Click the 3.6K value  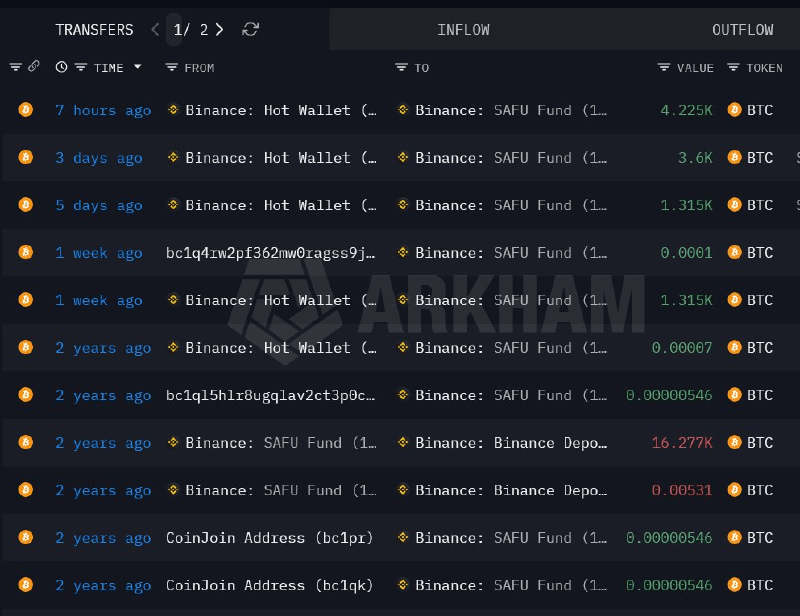point(695,158)
